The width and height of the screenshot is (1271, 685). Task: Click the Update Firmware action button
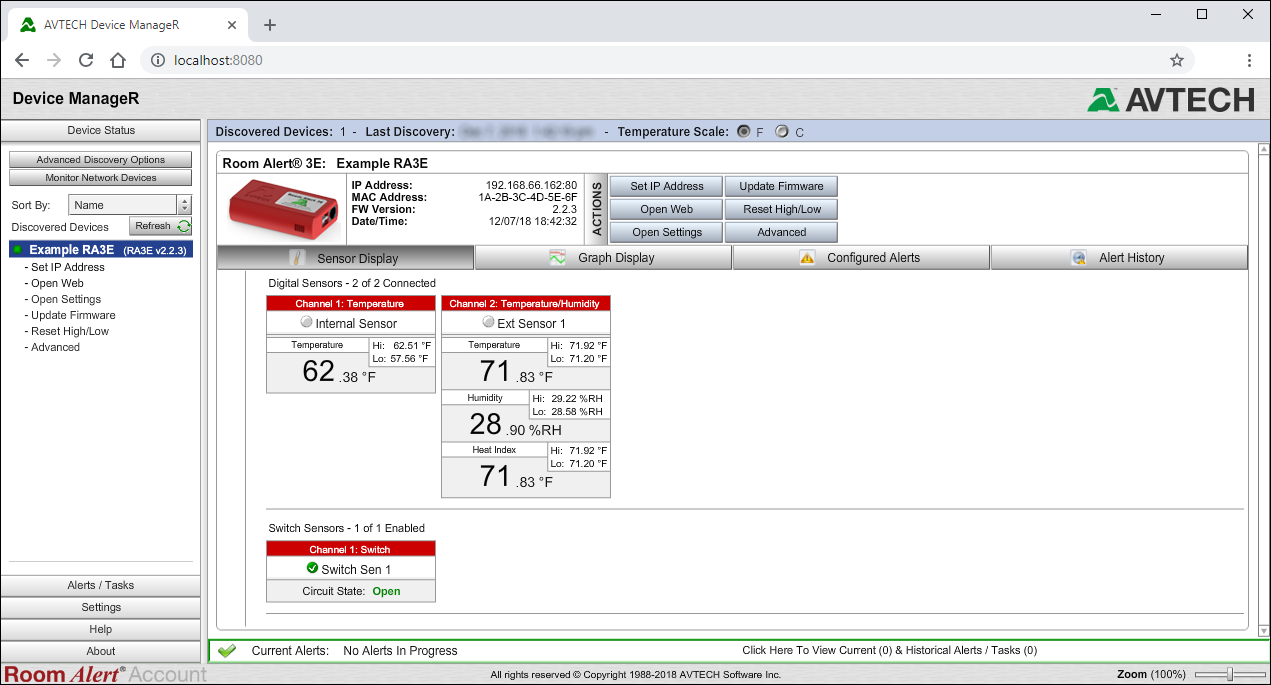(781, 187)
